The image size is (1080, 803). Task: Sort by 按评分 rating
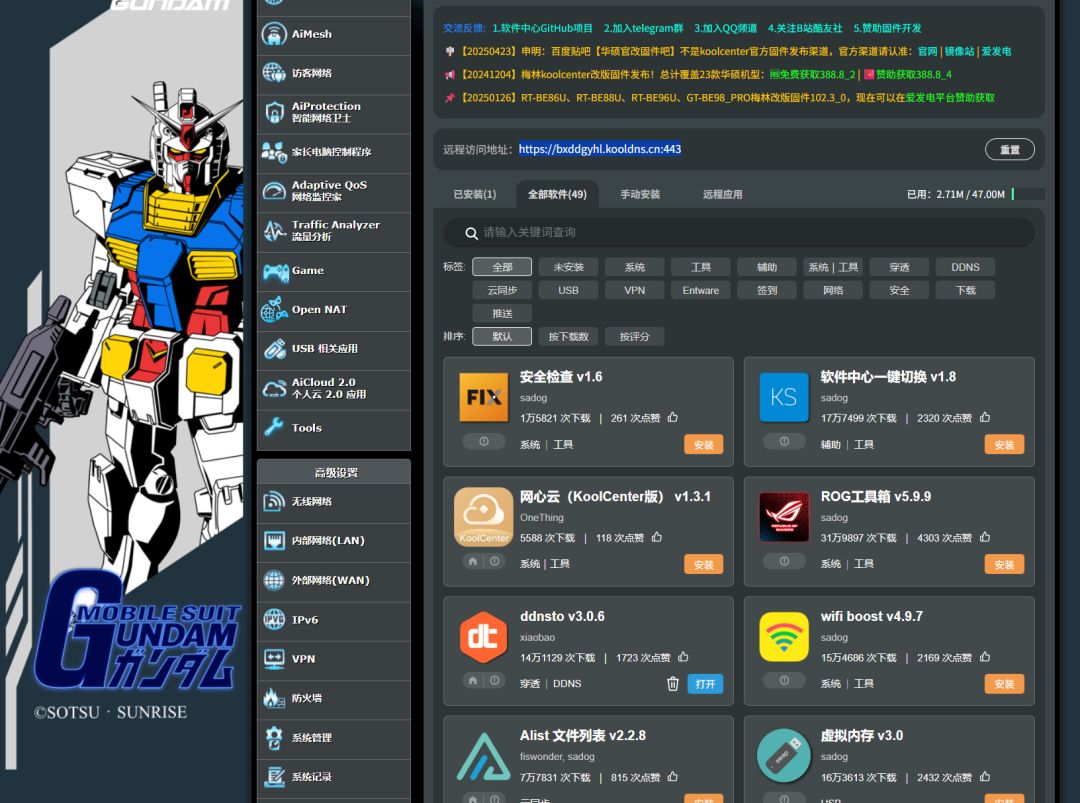point(634,337)
